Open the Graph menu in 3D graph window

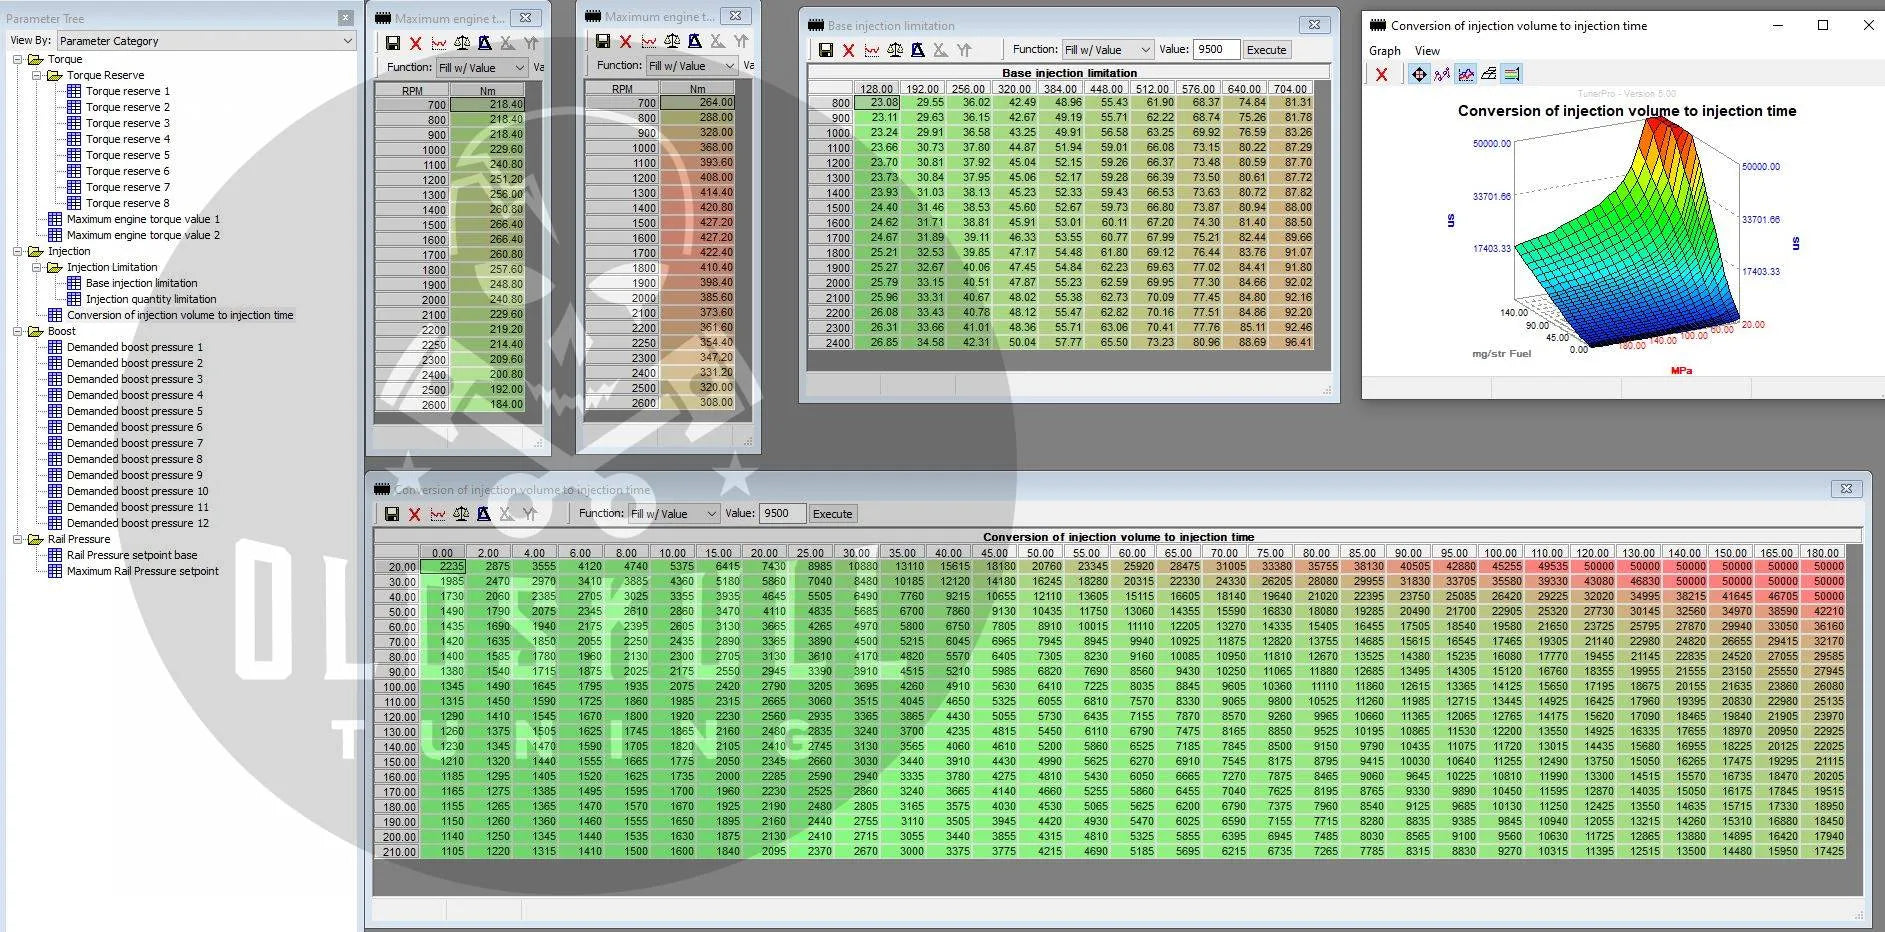click(1385, 51)
